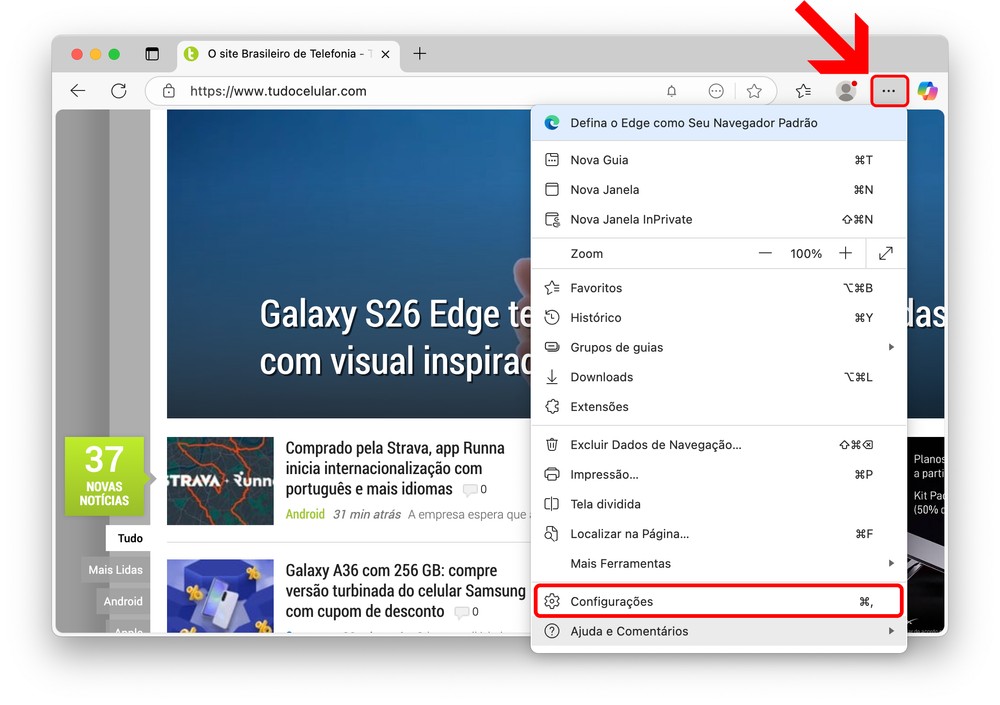Image resolution: width=1000 pixels, height=705 pixels.
Task: Expand Ajuda e Comentários submenu
Action: (x=719, y=631)
